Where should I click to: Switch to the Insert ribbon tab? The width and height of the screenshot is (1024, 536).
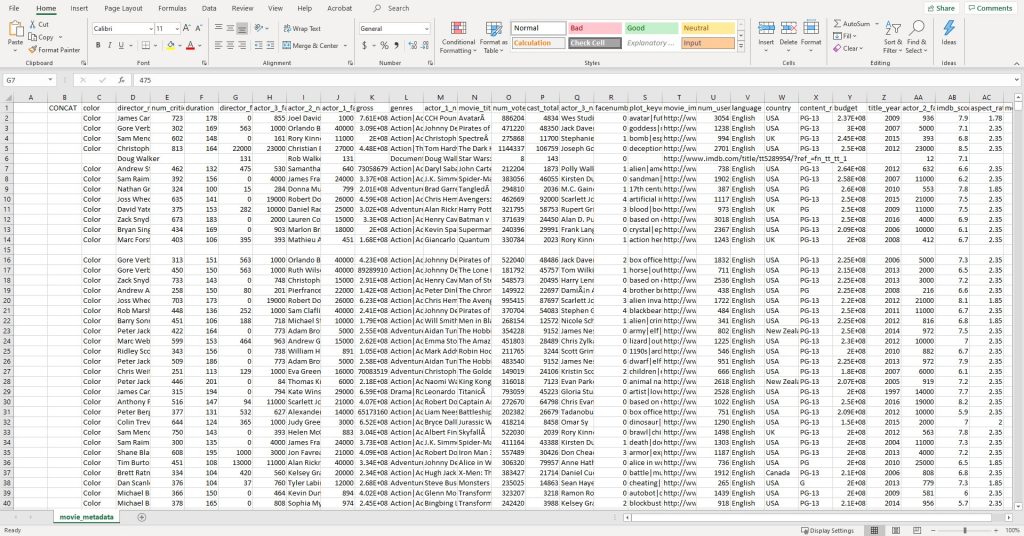[x=79, y=8]
